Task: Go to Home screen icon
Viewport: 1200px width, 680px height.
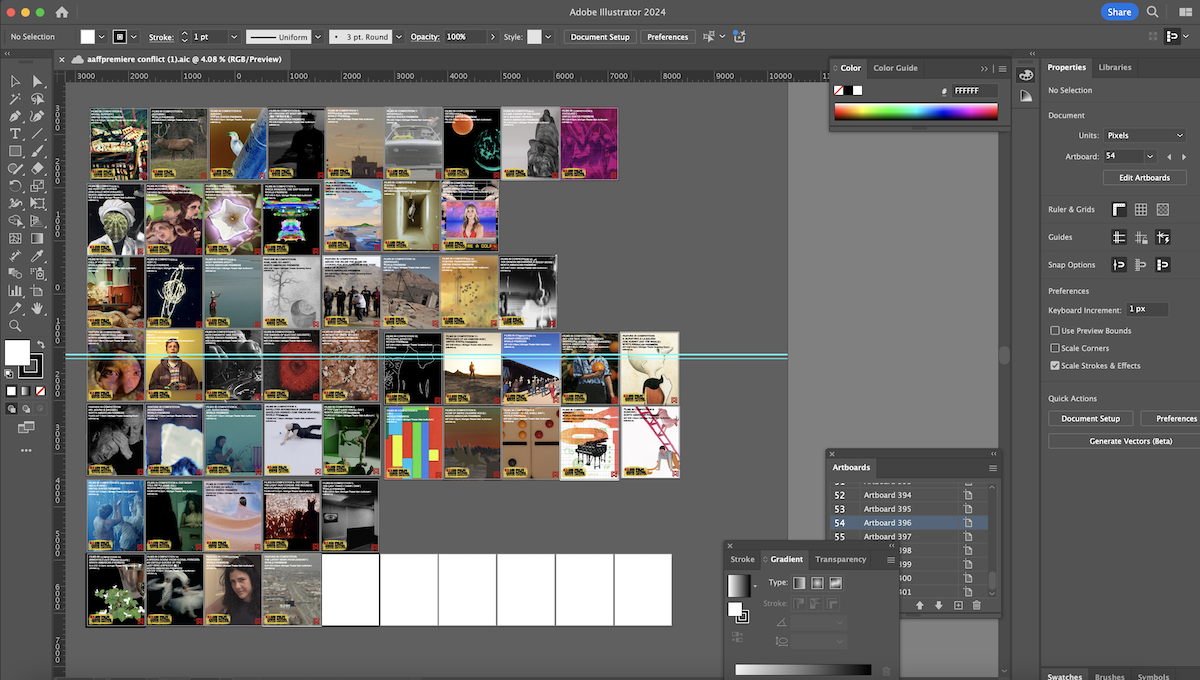Action: [x=62, y=12]
